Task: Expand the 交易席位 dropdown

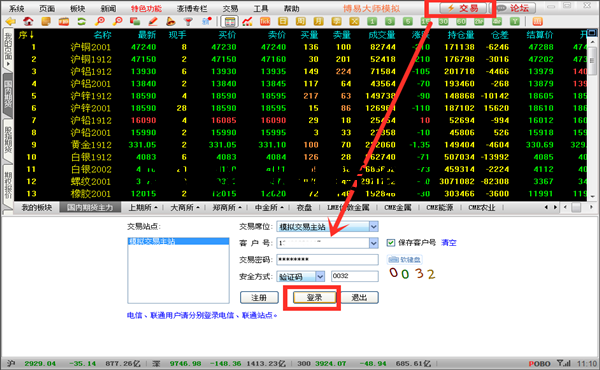Action: [x=373, y=227]
